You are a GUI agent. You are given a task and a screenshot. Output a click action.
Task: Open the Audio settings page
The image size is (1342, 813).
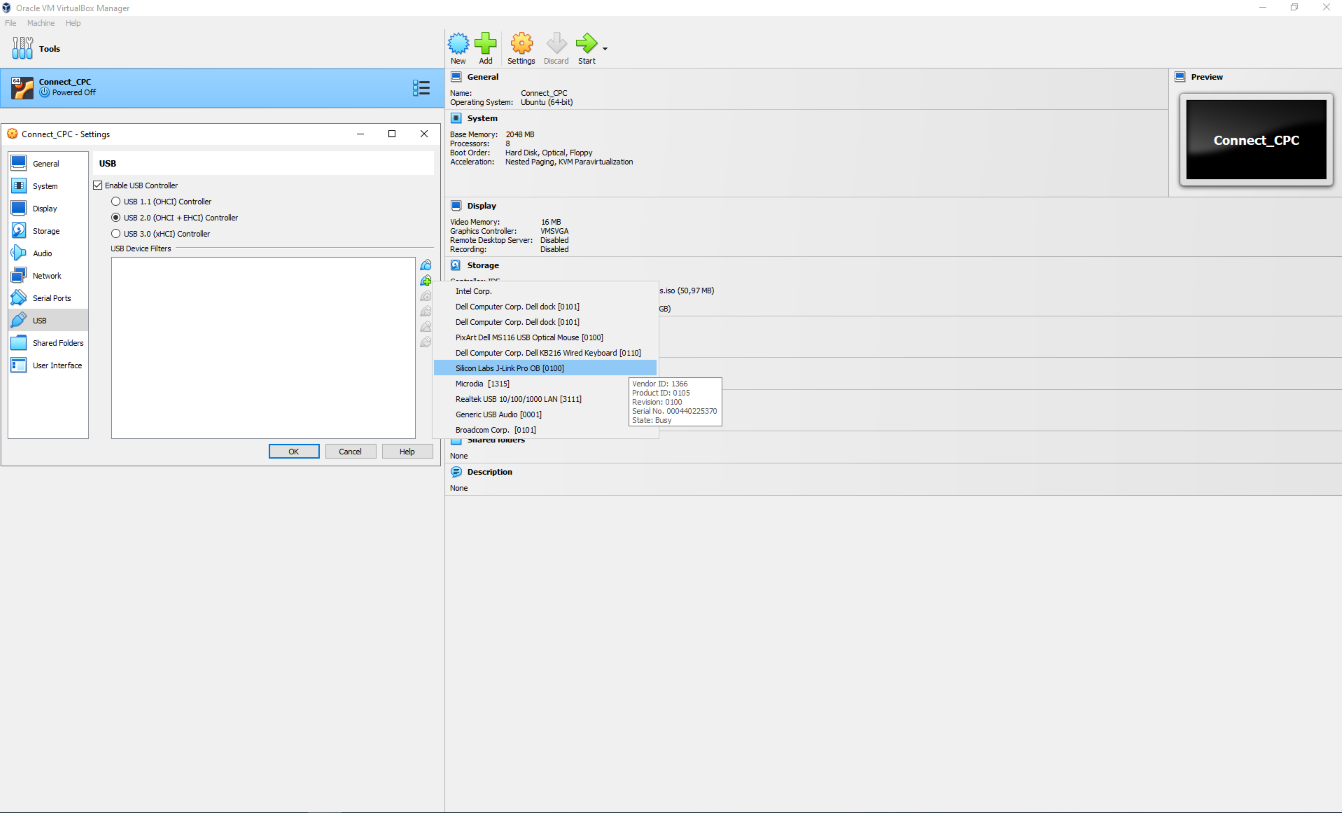44,252
